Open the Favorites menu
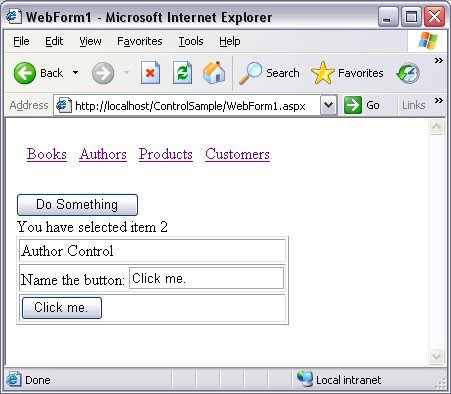Image resolution: width=451 pixels, height=394 pixels. (x=140, y=41)
